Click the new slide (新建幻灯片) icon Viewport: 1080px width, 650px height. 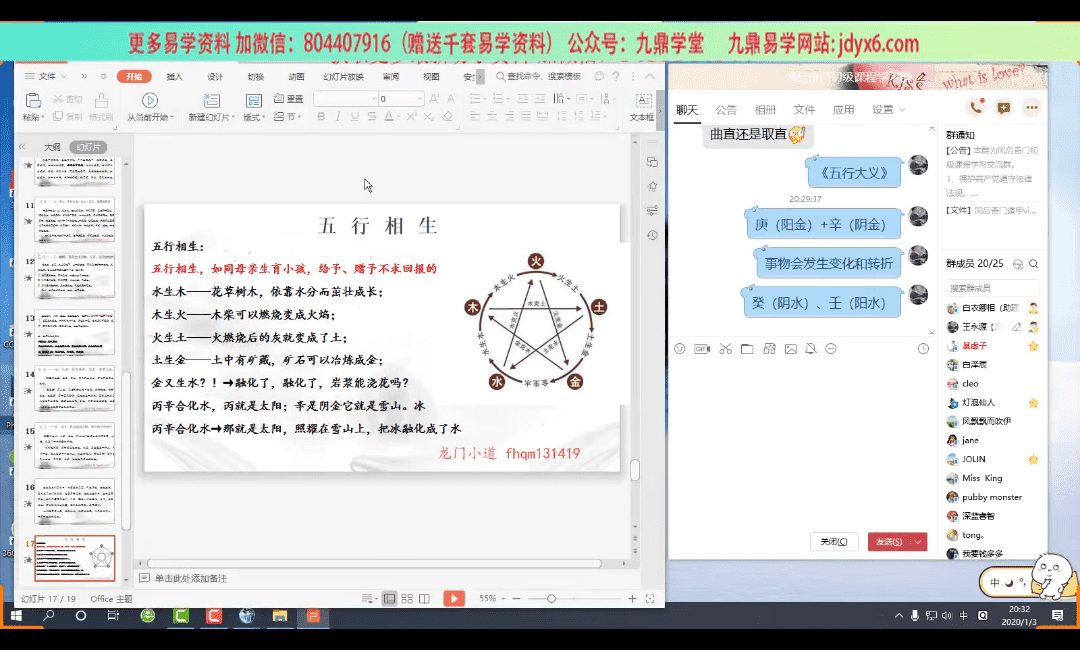point(211,100)
